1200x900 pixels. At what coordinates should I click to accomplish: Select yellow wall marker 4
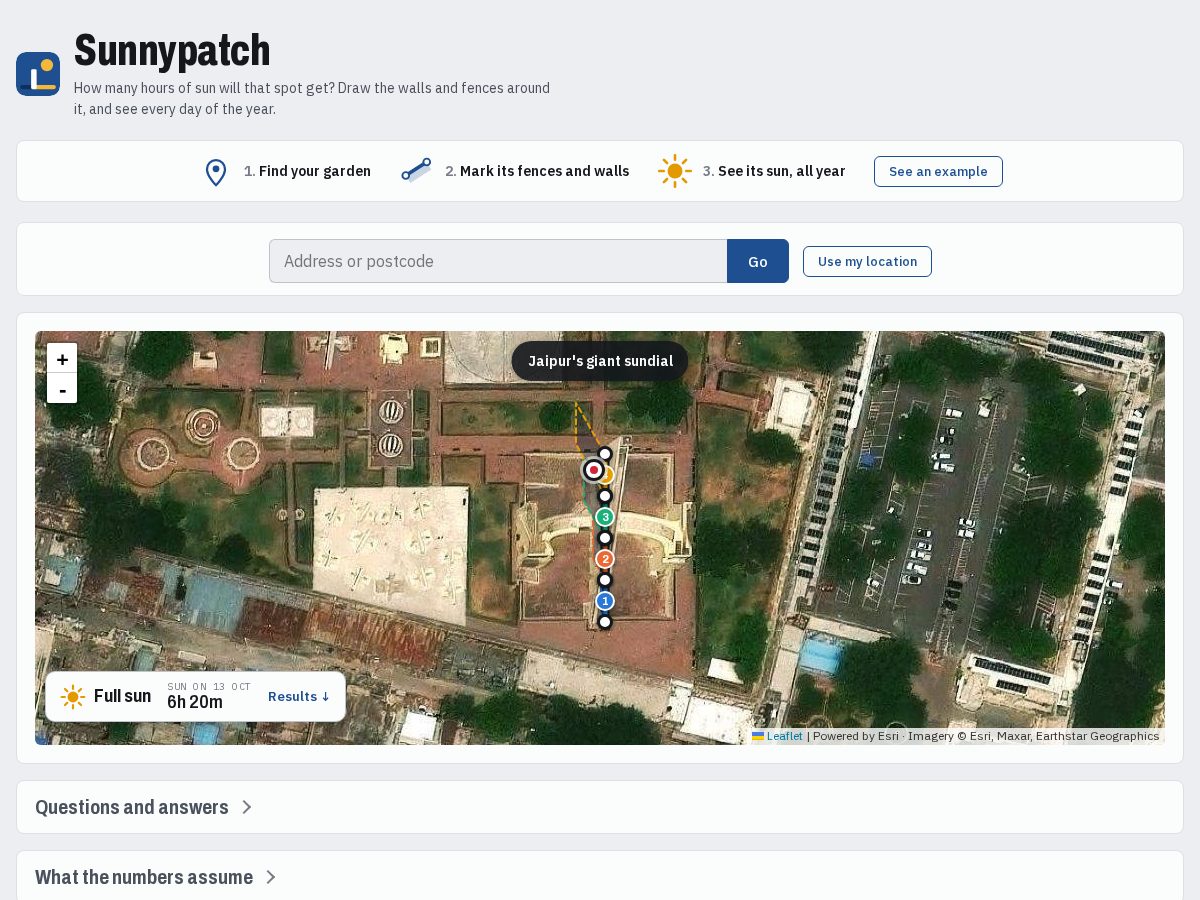click(608, 475)
